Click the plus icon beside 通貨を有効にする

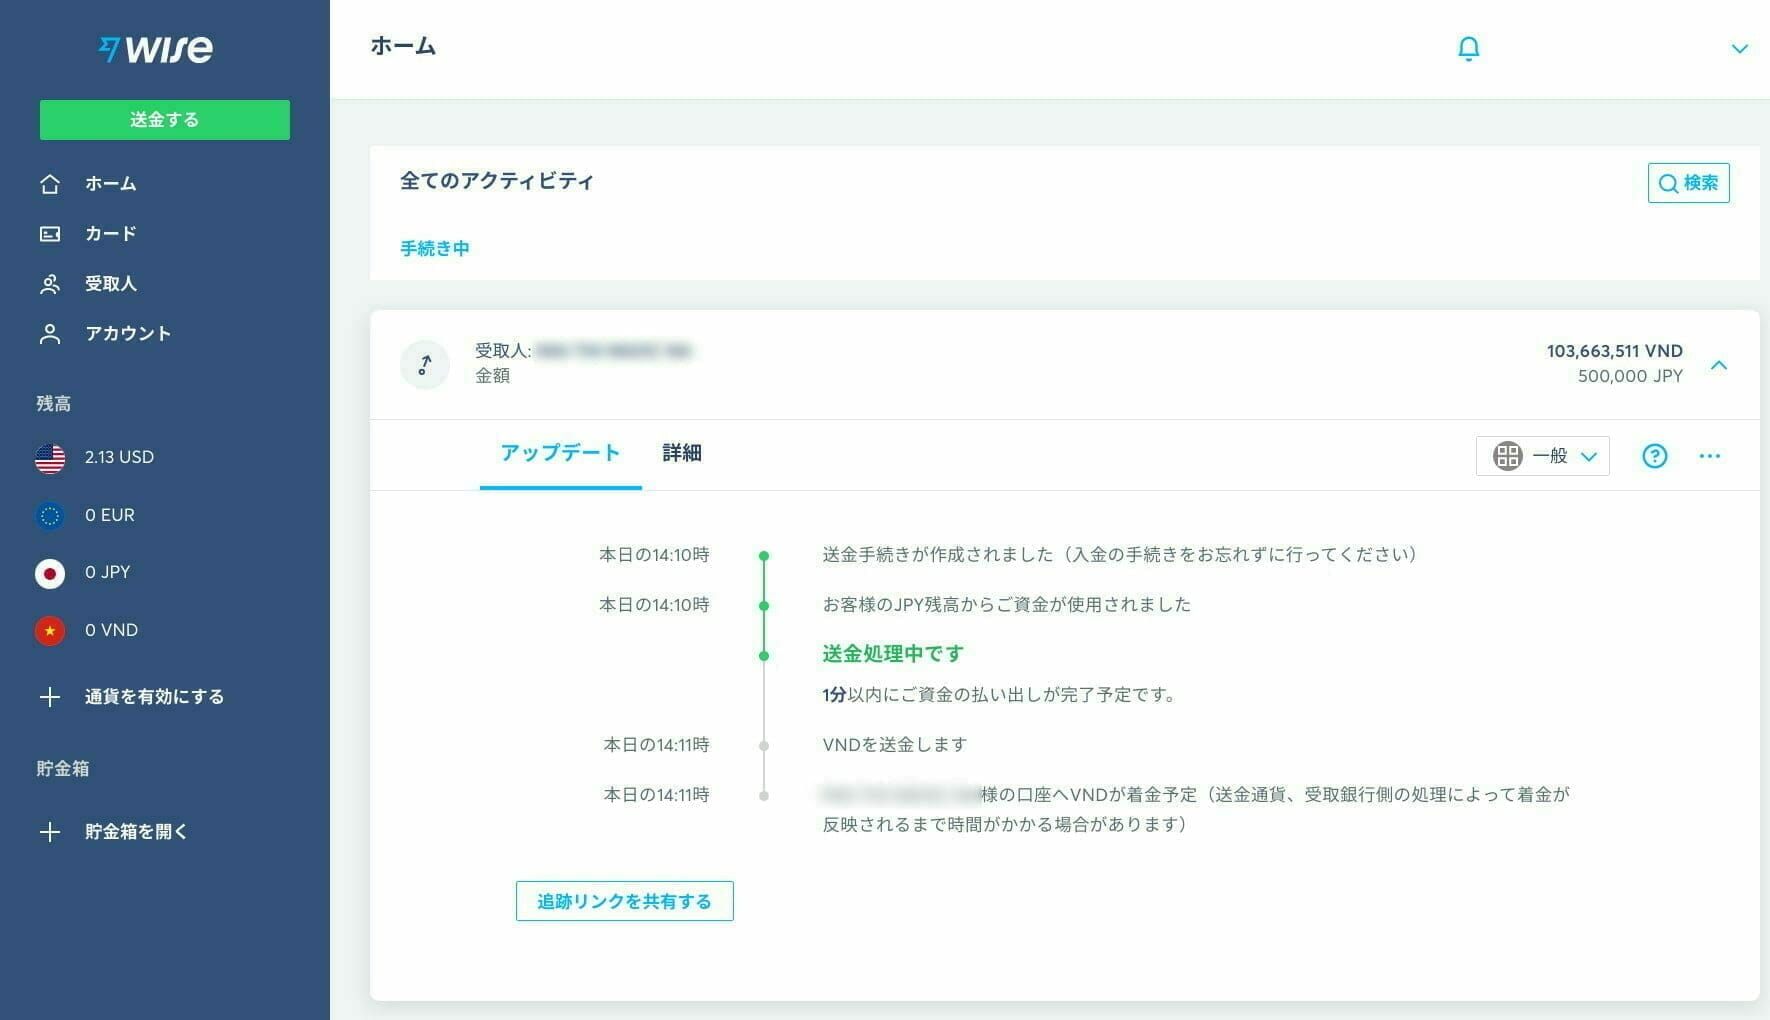pyautogui.click(x=50, y=697)
